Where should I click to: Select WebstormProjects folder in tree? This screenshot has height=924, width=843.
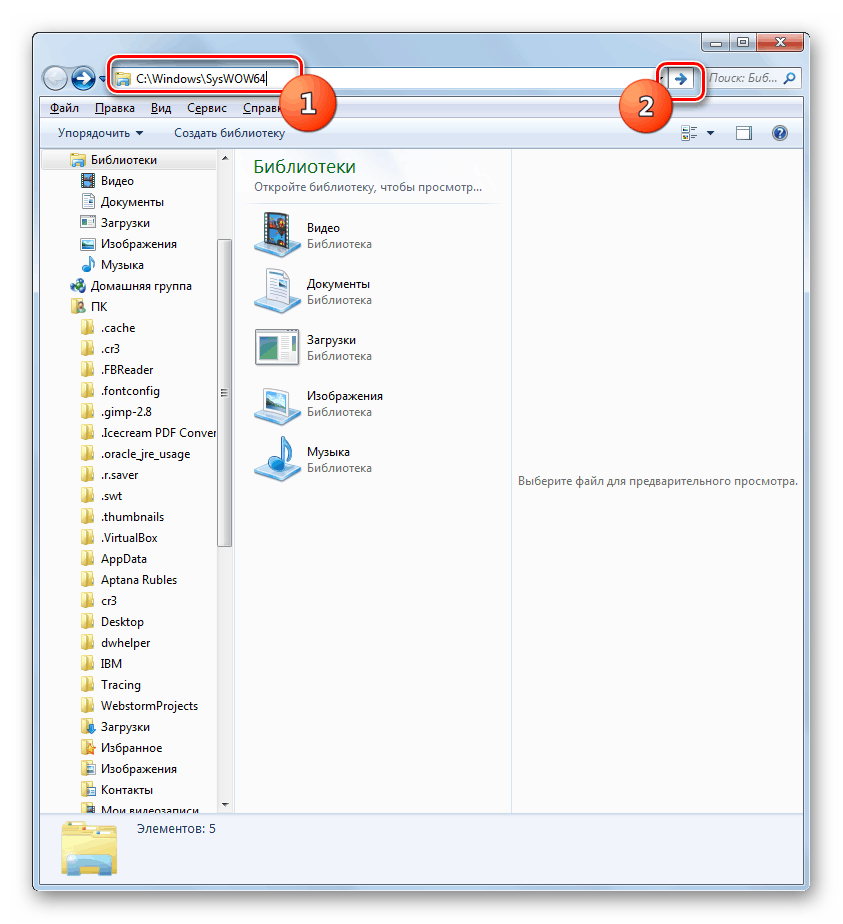pyautogui.click(x=149, y=706)
